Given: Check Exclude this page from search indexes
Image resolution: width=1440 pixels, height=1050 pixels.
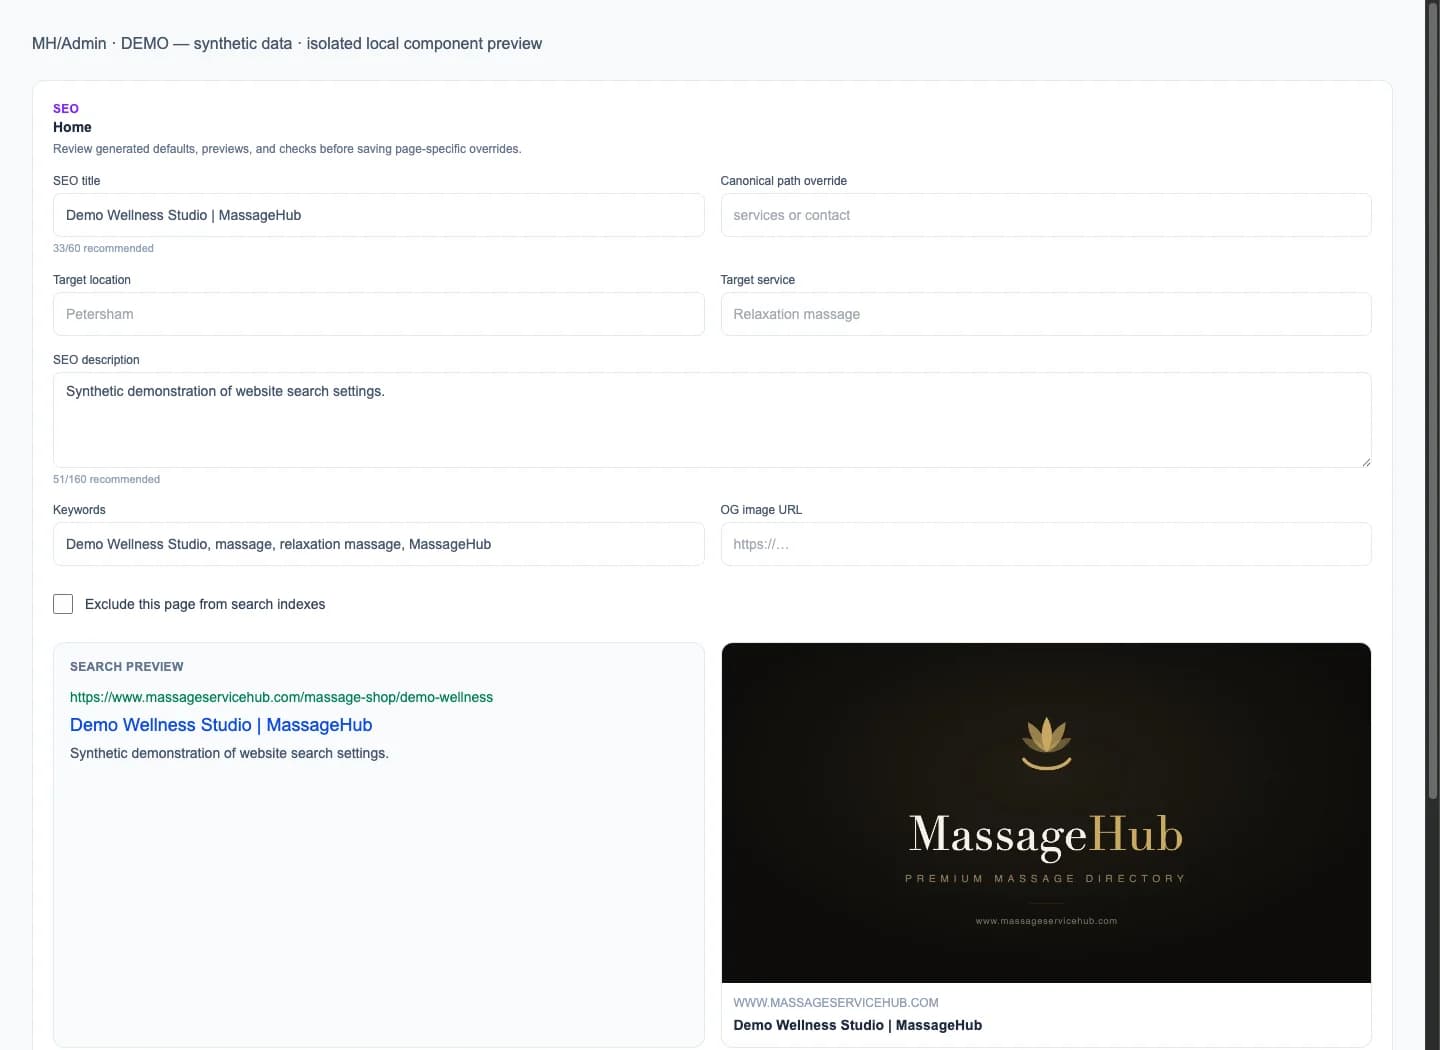Looking at the screenshot, I should click(x=63, y=604).
